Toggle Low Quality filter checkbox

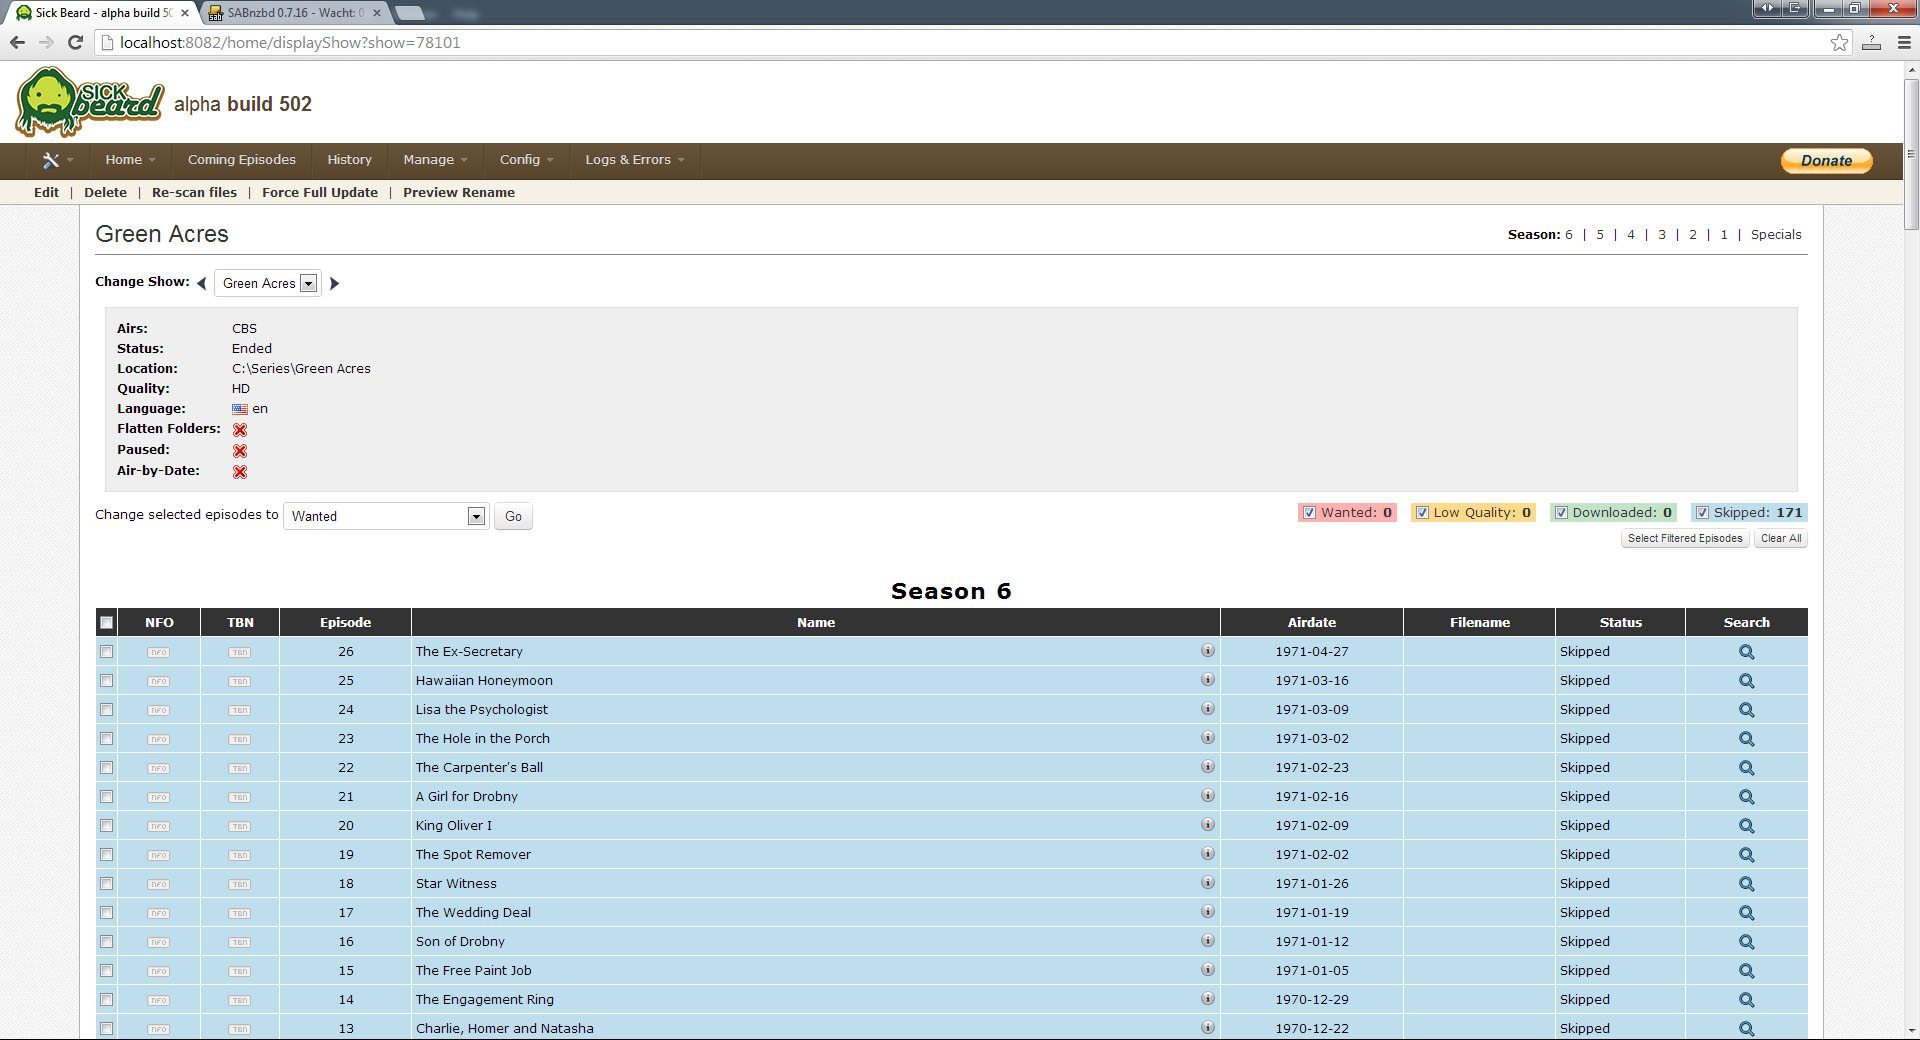tap(1422, 513)
